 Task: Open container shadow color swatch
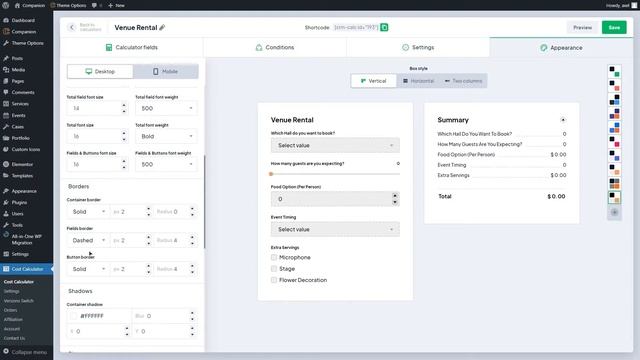[x=73, y=316]
